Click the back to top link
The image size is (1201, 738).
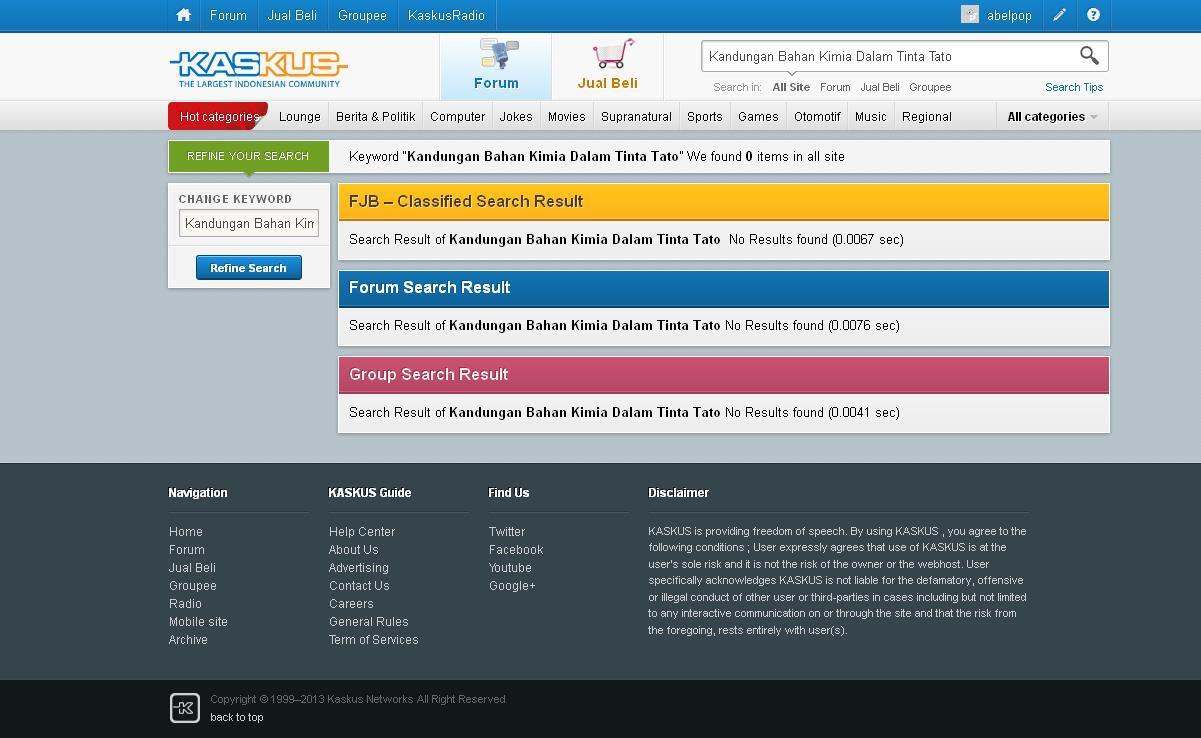coord(237,717)
